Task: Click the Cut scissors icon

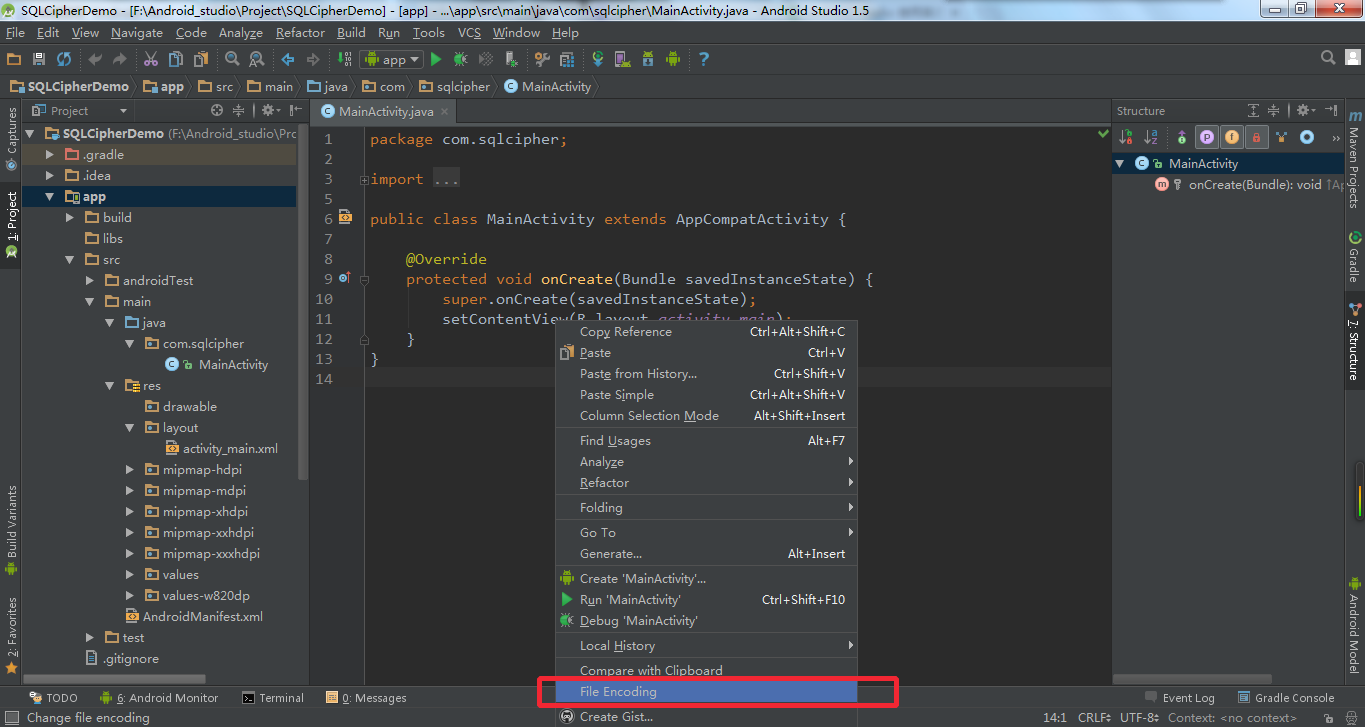Action: coord(151,60)
